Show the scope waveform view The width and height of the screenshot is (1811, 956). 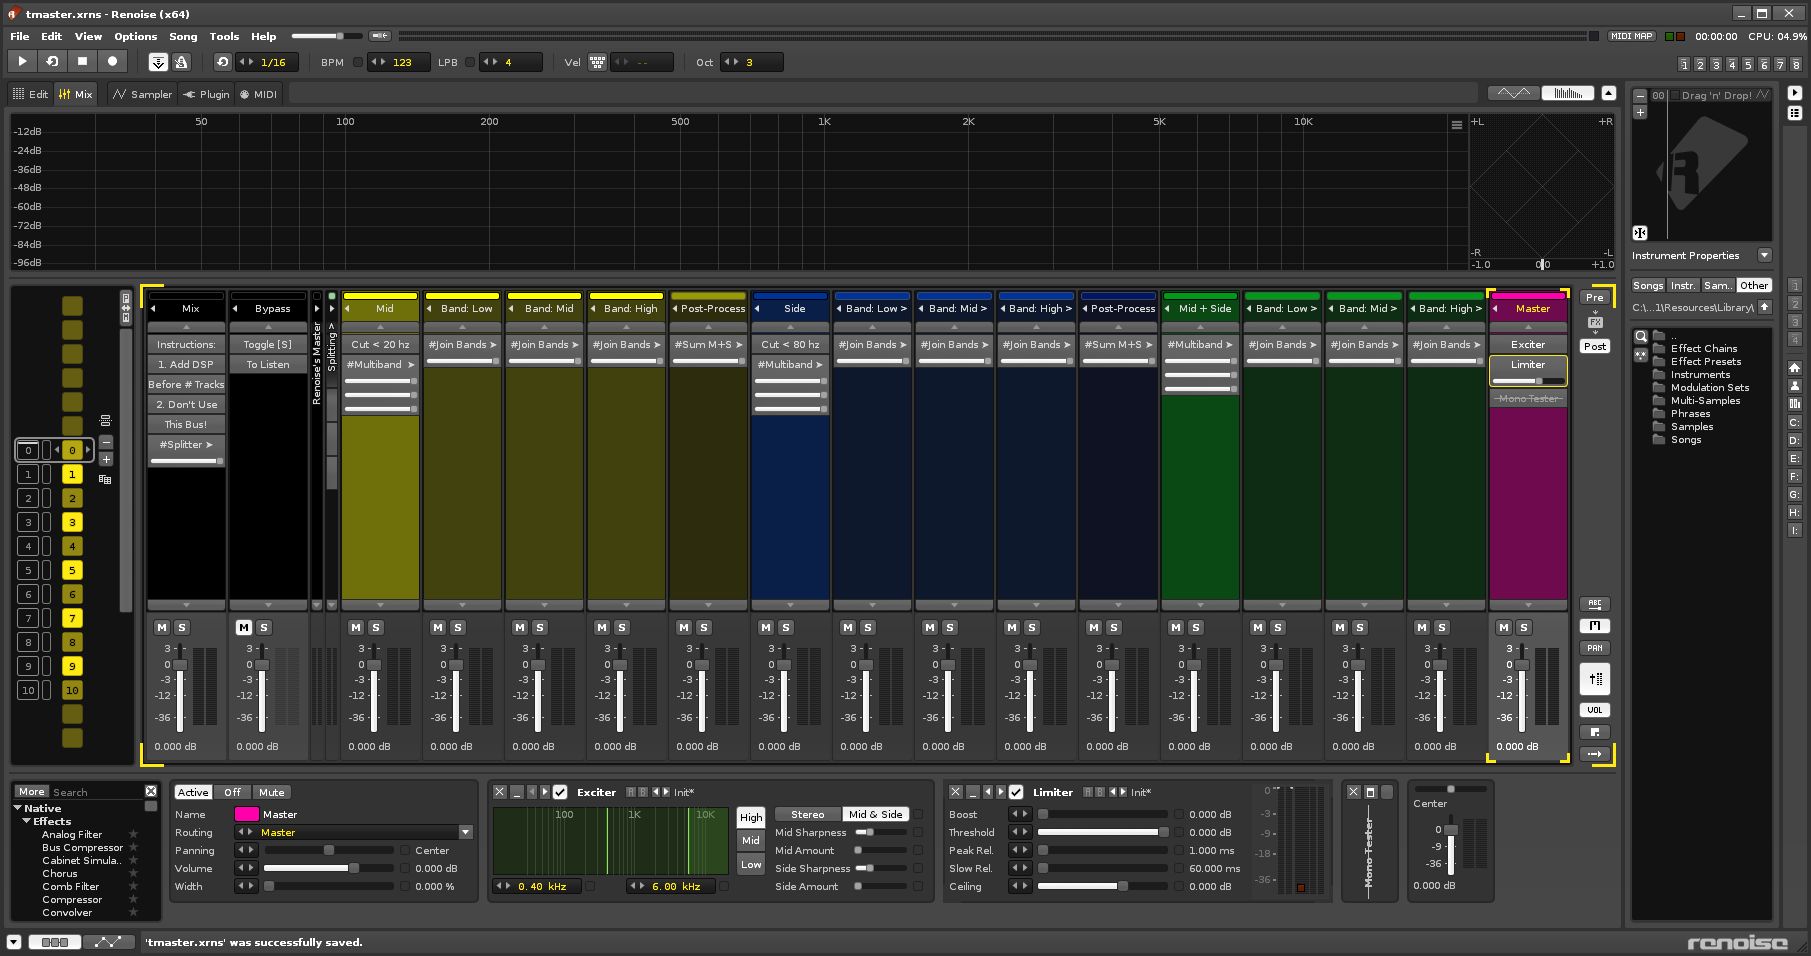click(x=1513, y=93)
